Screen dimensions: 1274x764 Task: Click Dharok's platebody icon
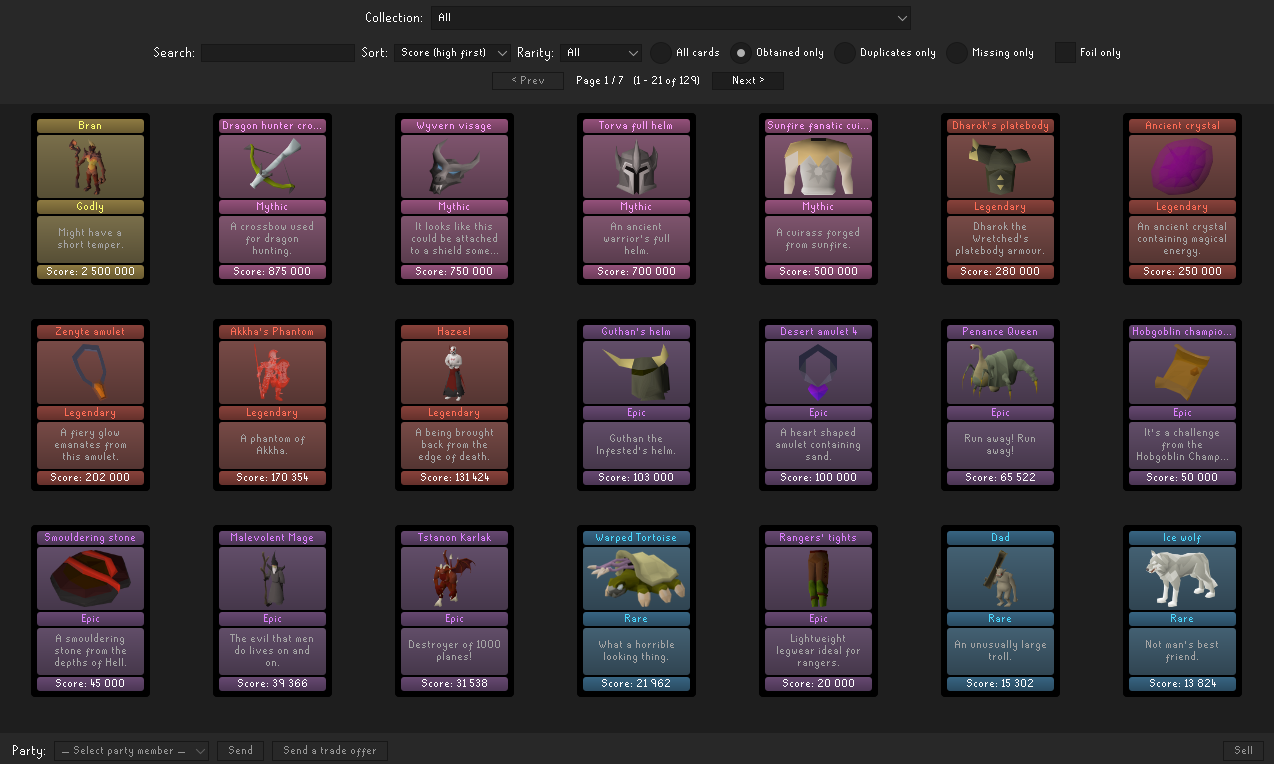click(x=1000, y=166)
